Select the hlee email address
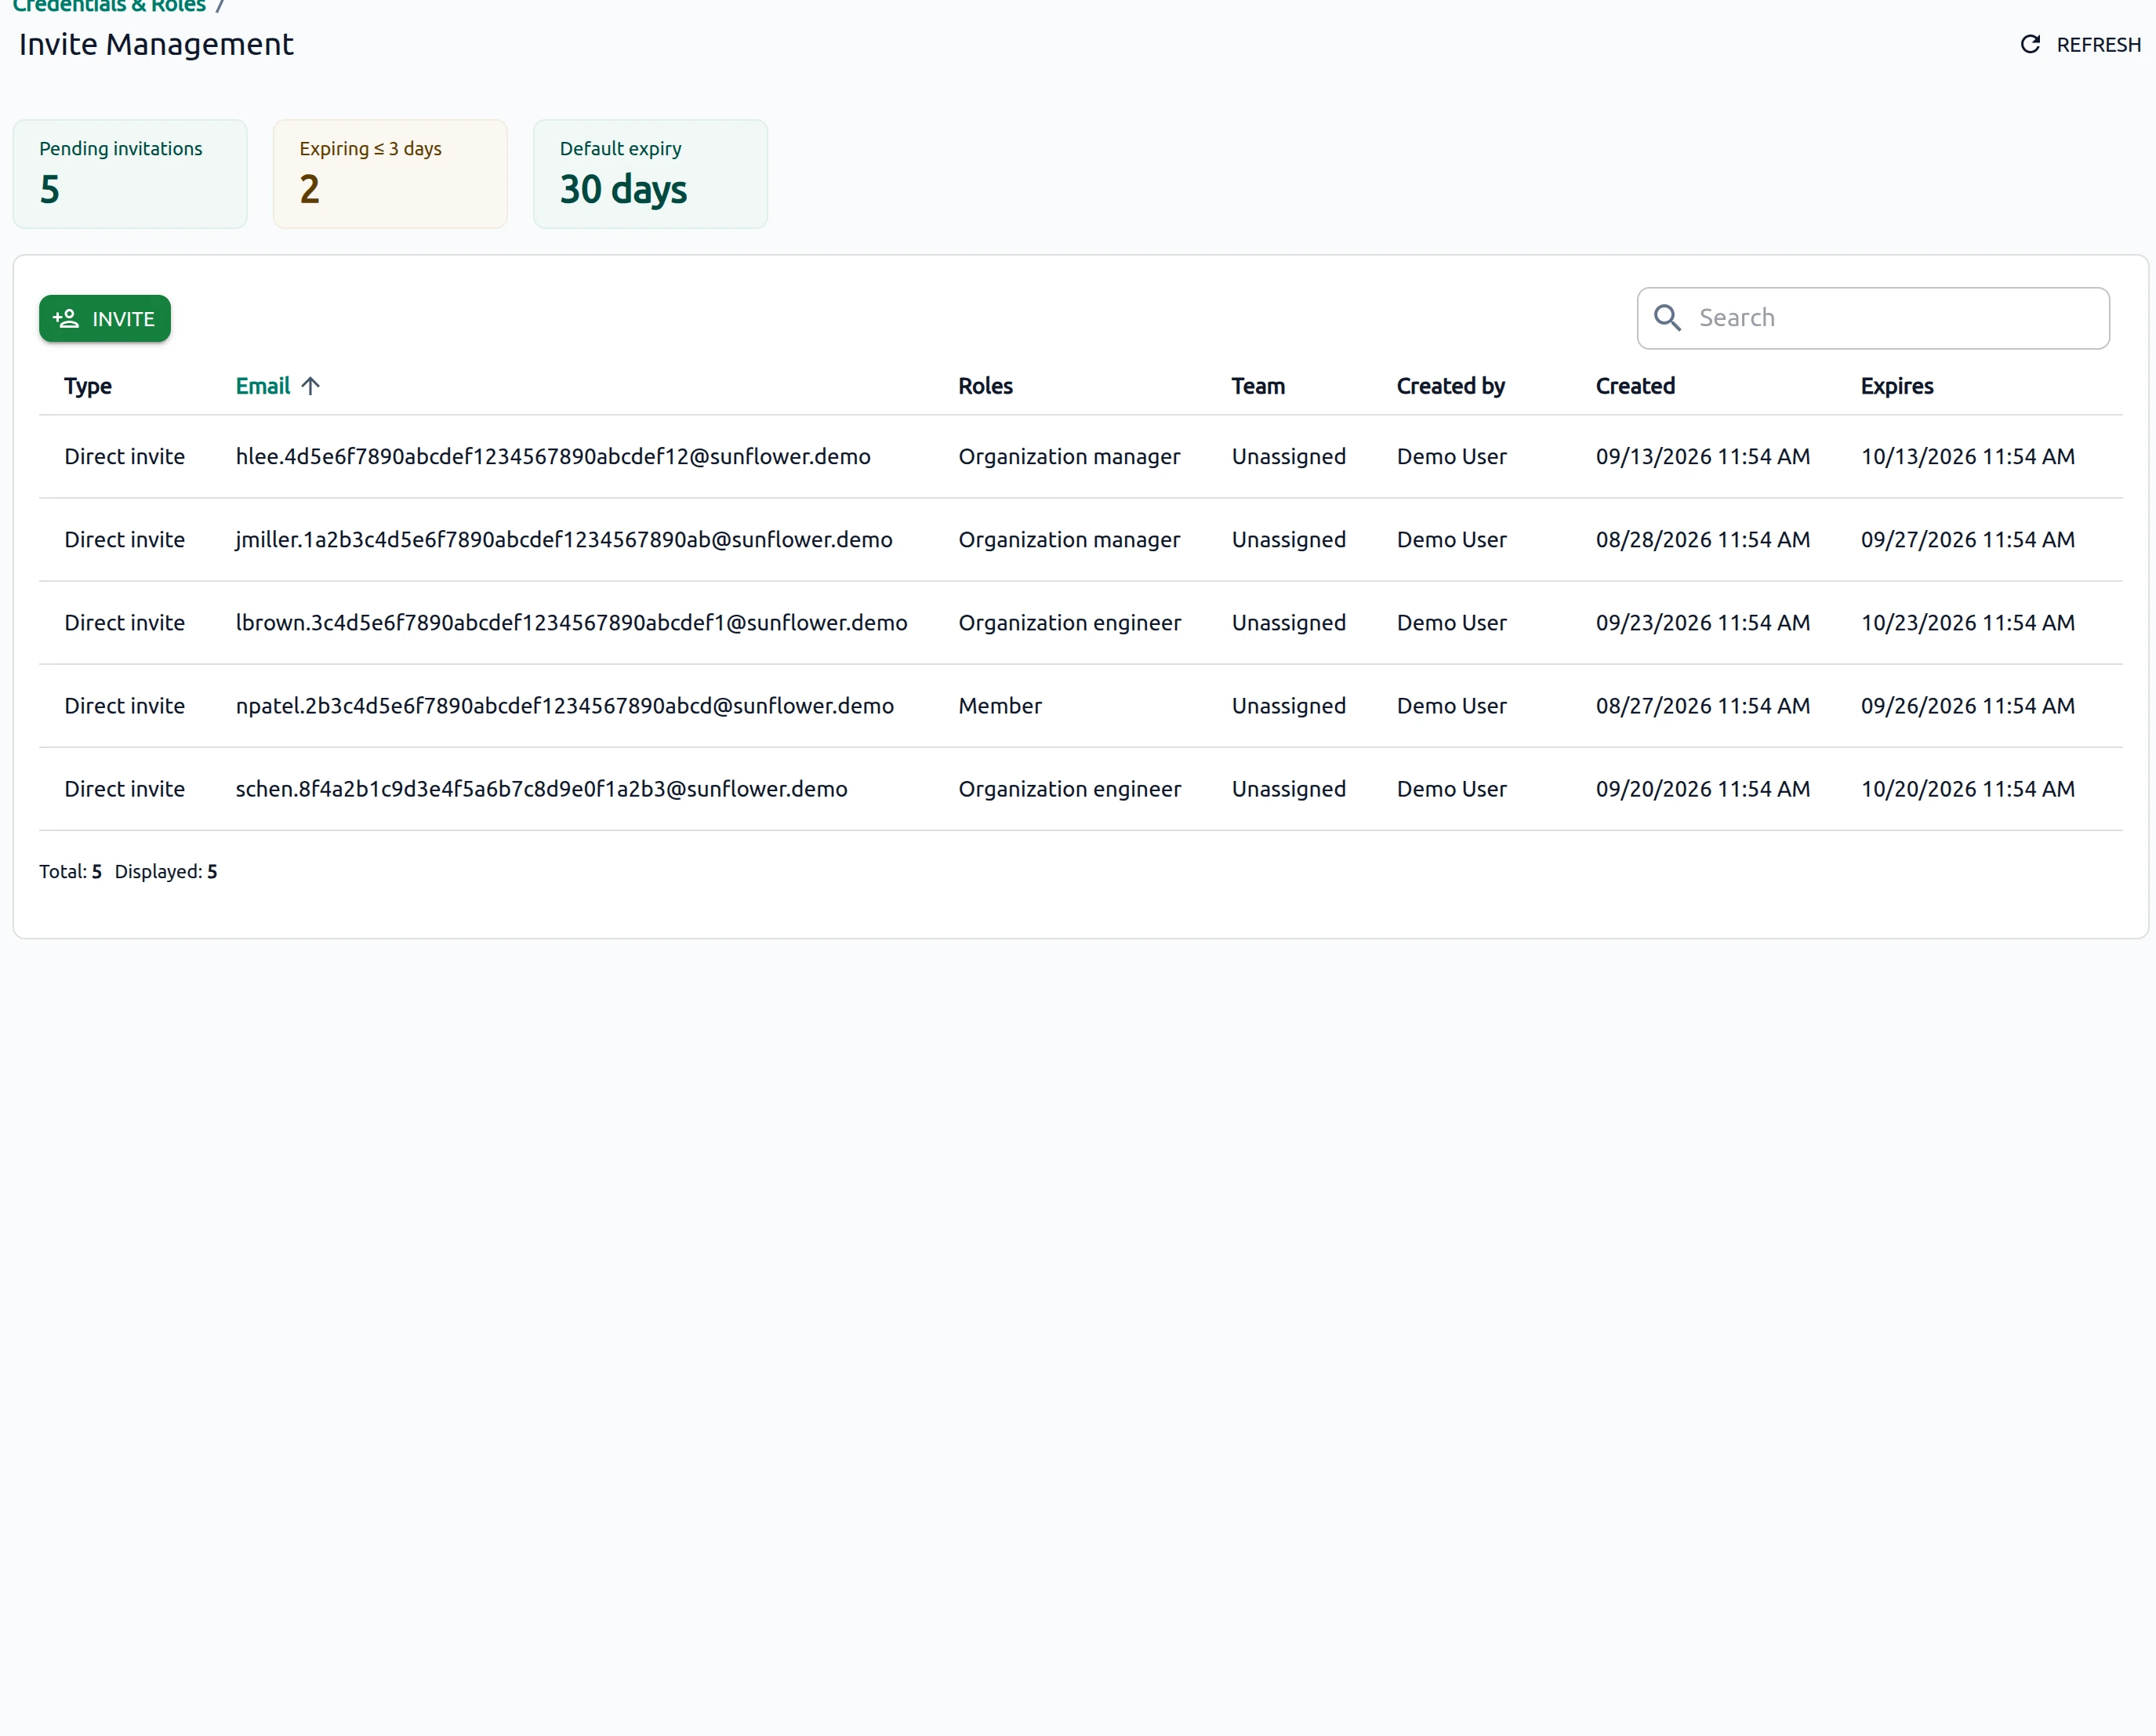 [553, 457]
